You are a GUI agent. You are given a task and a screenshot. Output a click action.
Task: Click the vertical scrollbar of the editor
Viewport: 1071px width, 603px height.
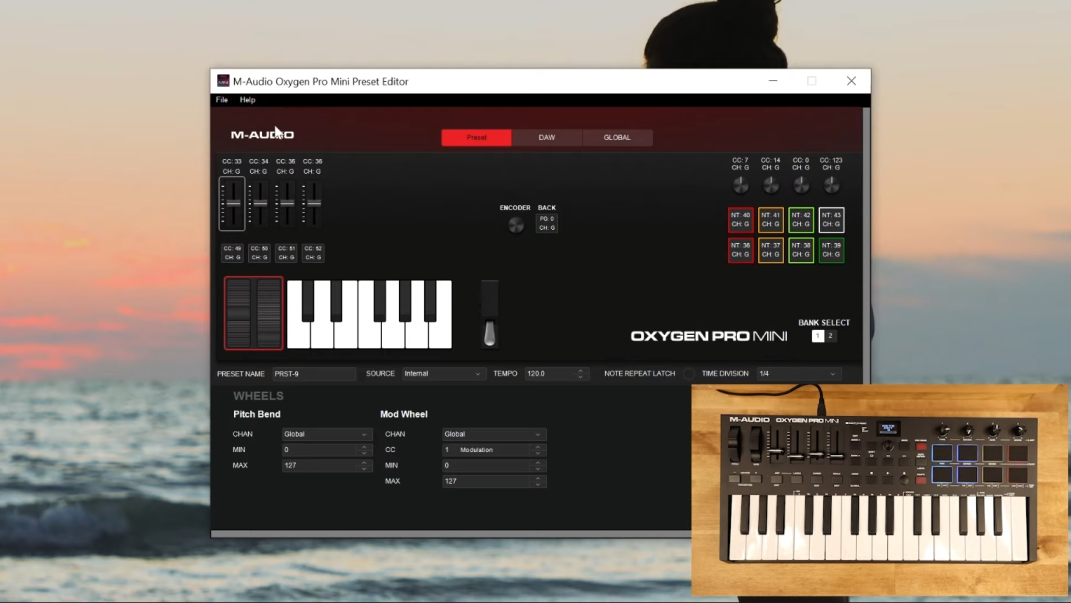[x=867, y=246]
